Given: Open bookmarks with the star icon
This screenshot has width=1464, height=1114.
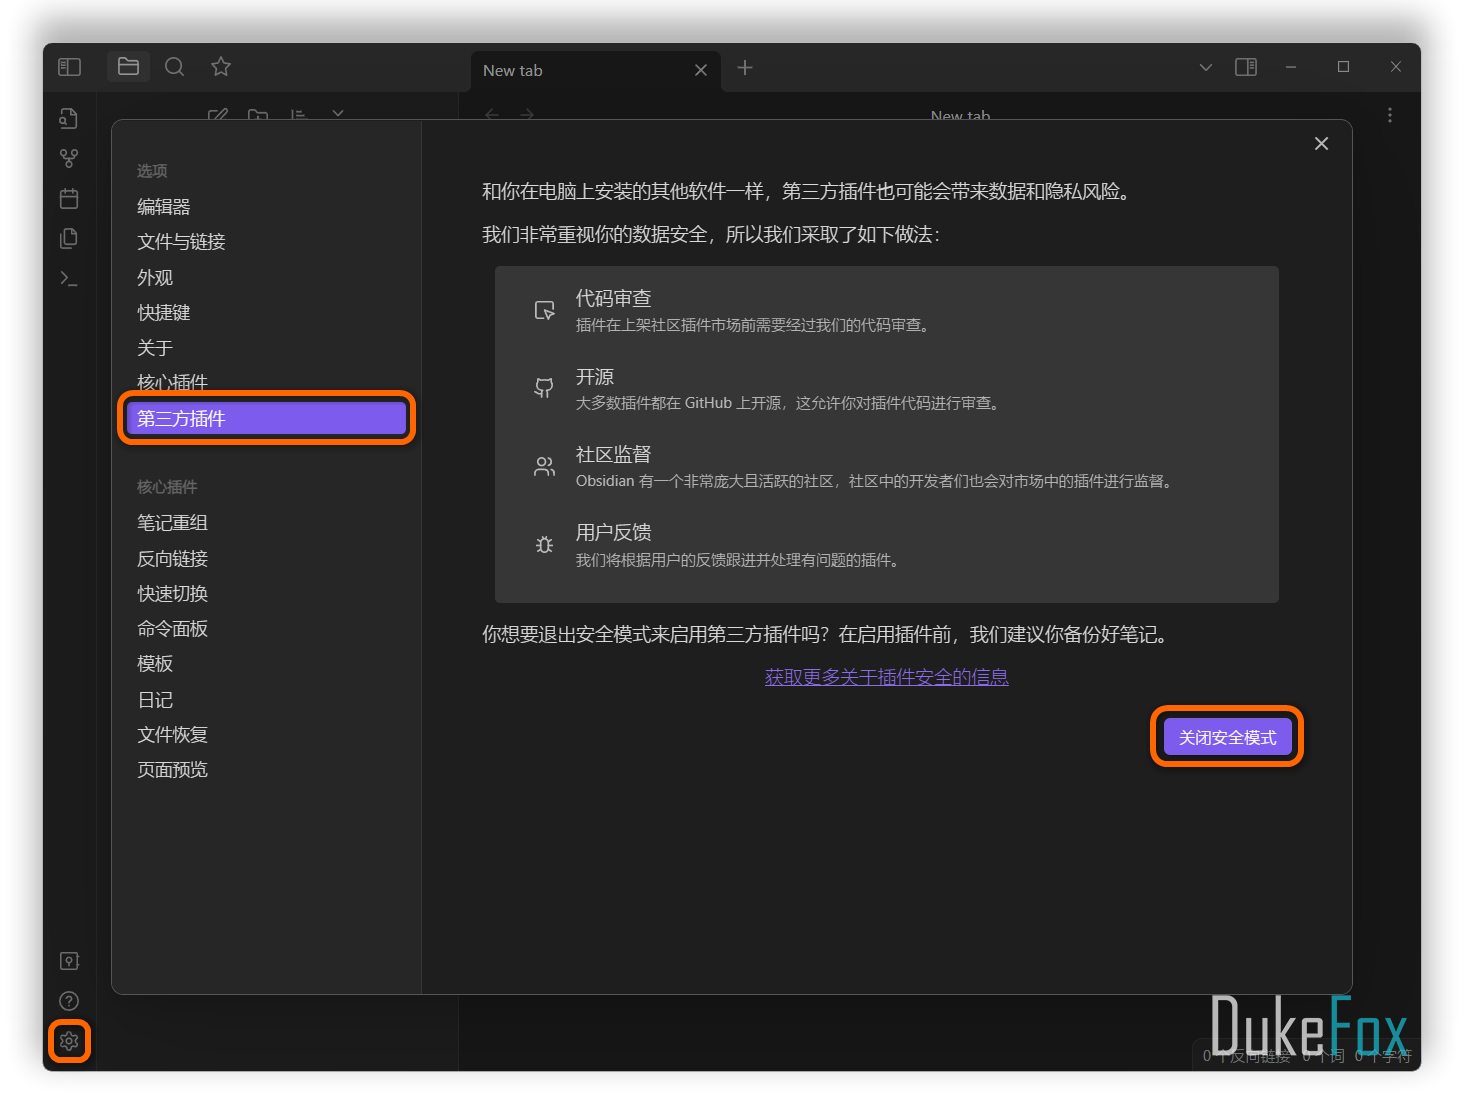Looking at the screenshot, I should (x=220, y=66).
